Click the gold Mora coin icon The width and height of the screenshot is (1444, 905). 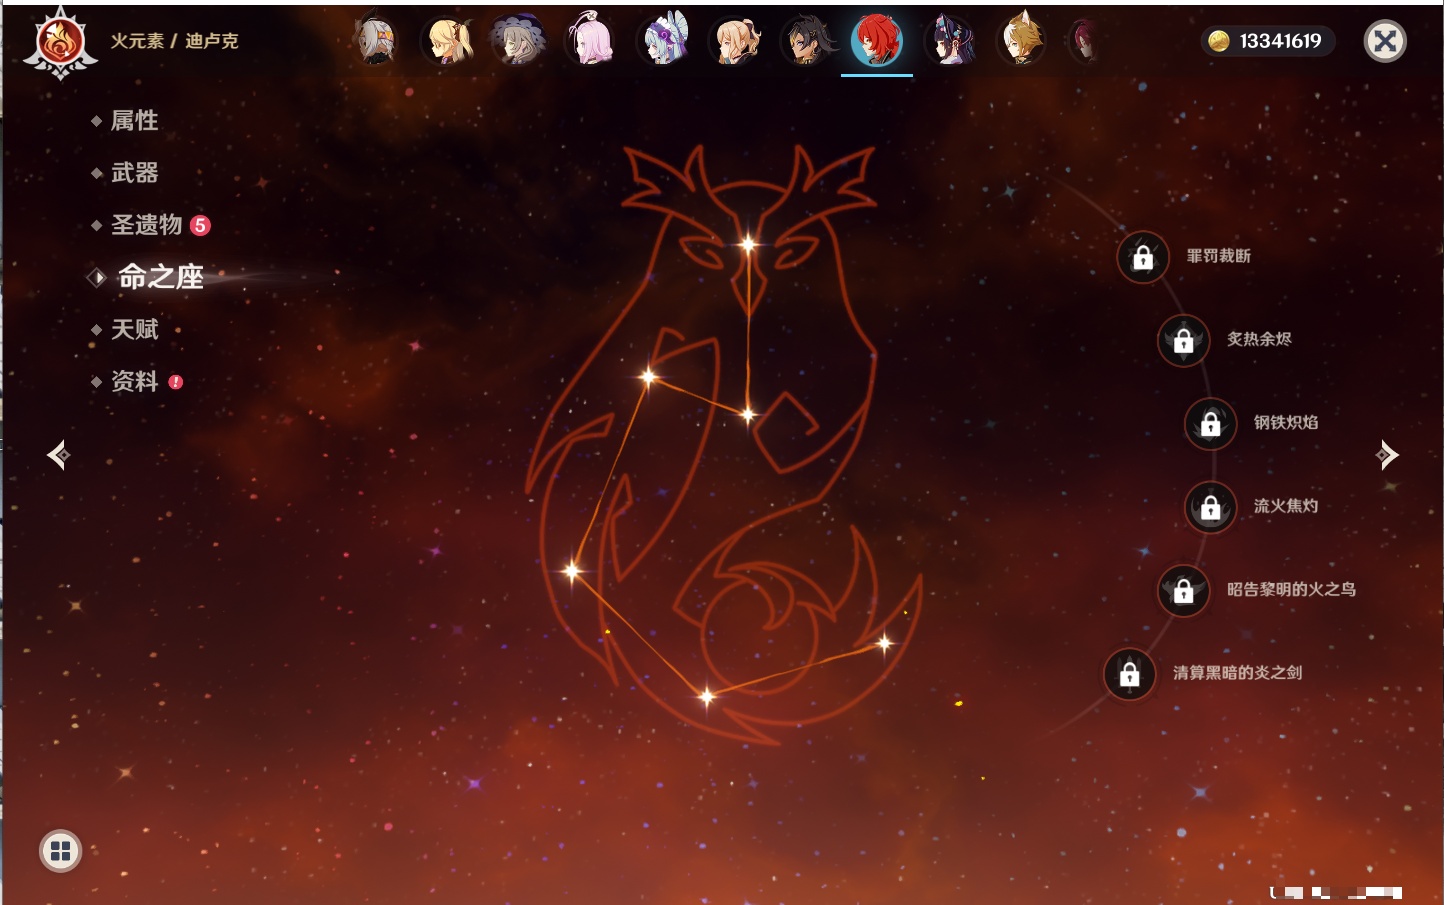[x=1218, y=41]
